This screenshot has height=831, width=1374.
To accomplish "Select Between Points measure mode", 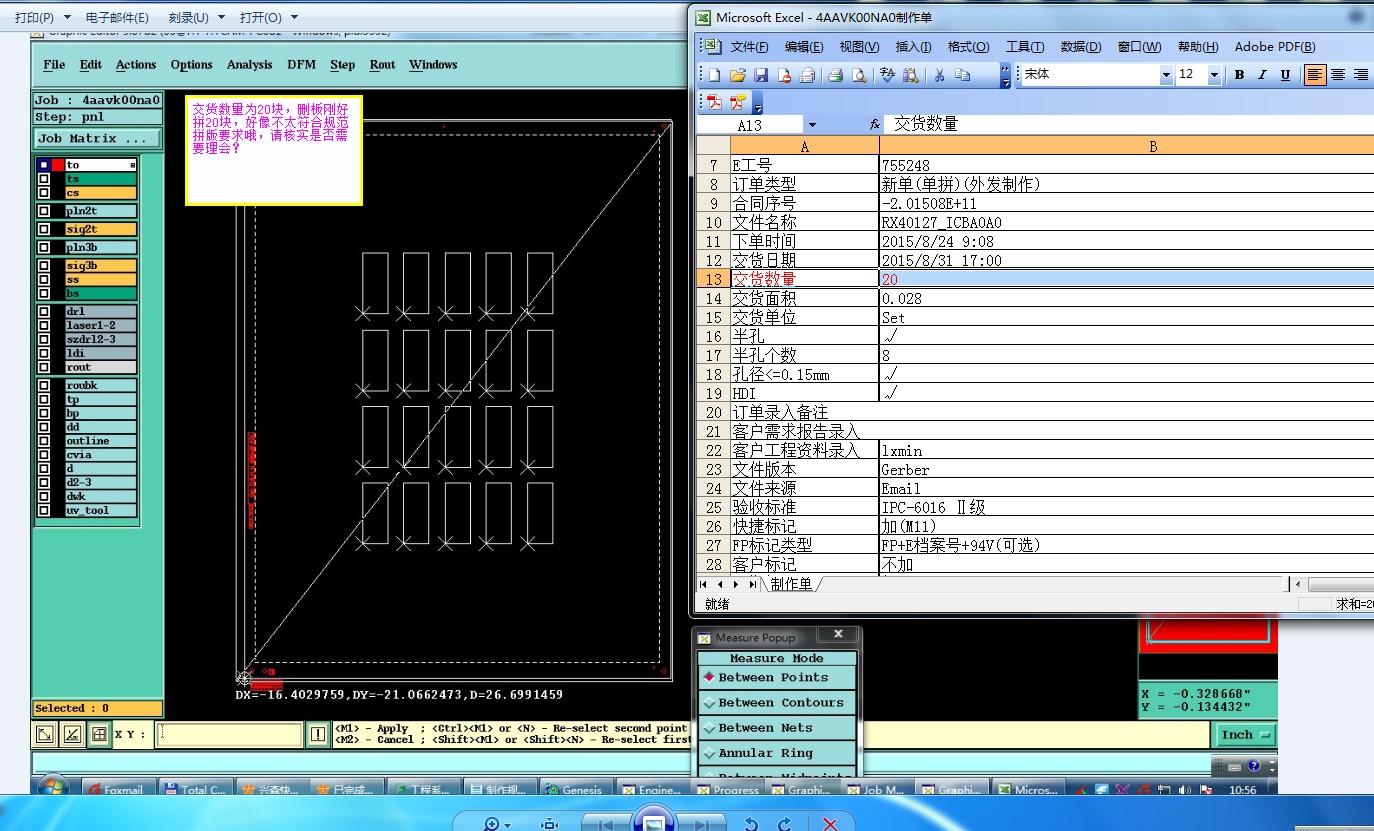I will click(777, 677).
